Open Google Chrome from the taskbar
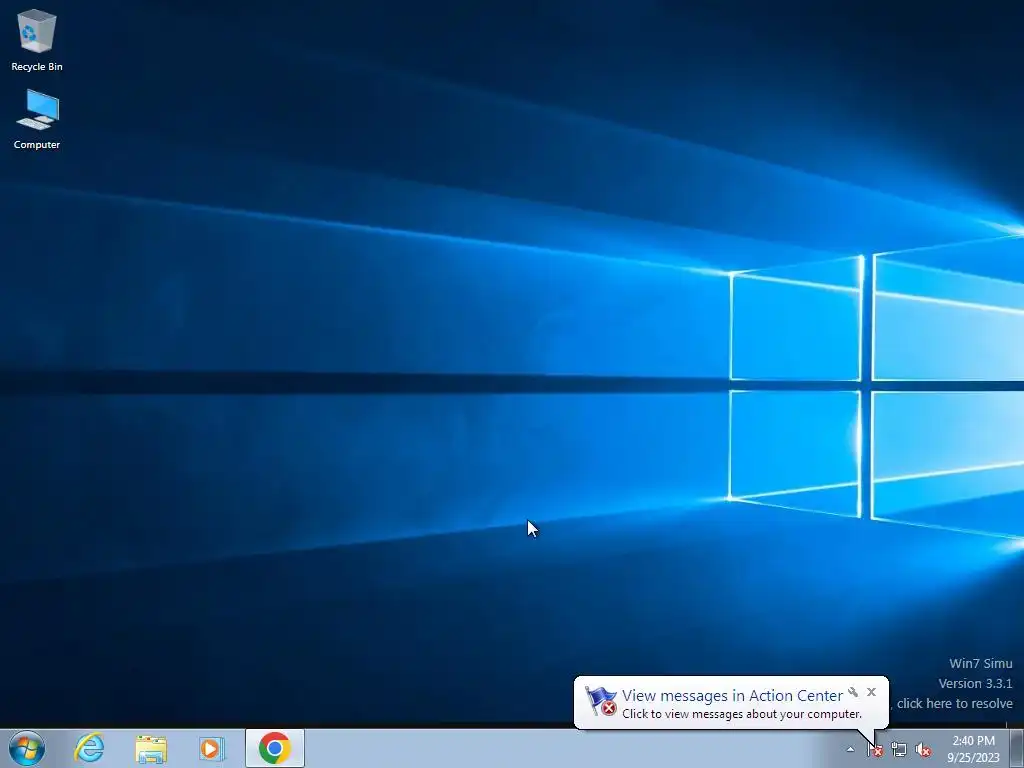 (274, 748)
